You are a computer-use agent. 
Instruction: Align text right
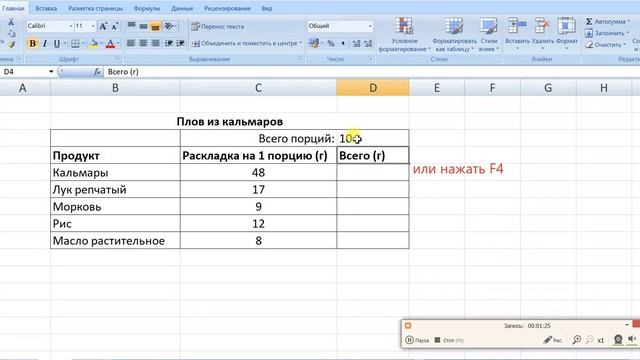click(155, 43)
